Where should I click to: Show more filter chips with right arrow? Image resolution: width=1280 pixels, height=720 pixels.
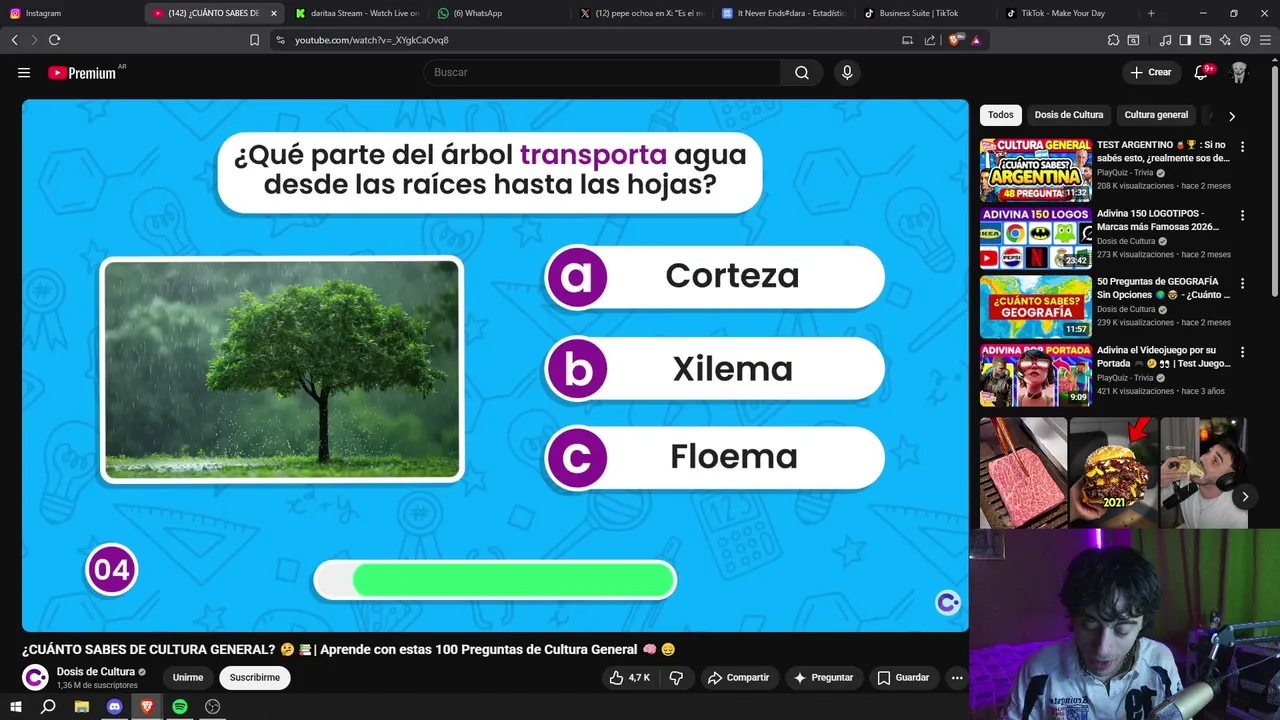pyautogui.click(x=1232, y=116)
